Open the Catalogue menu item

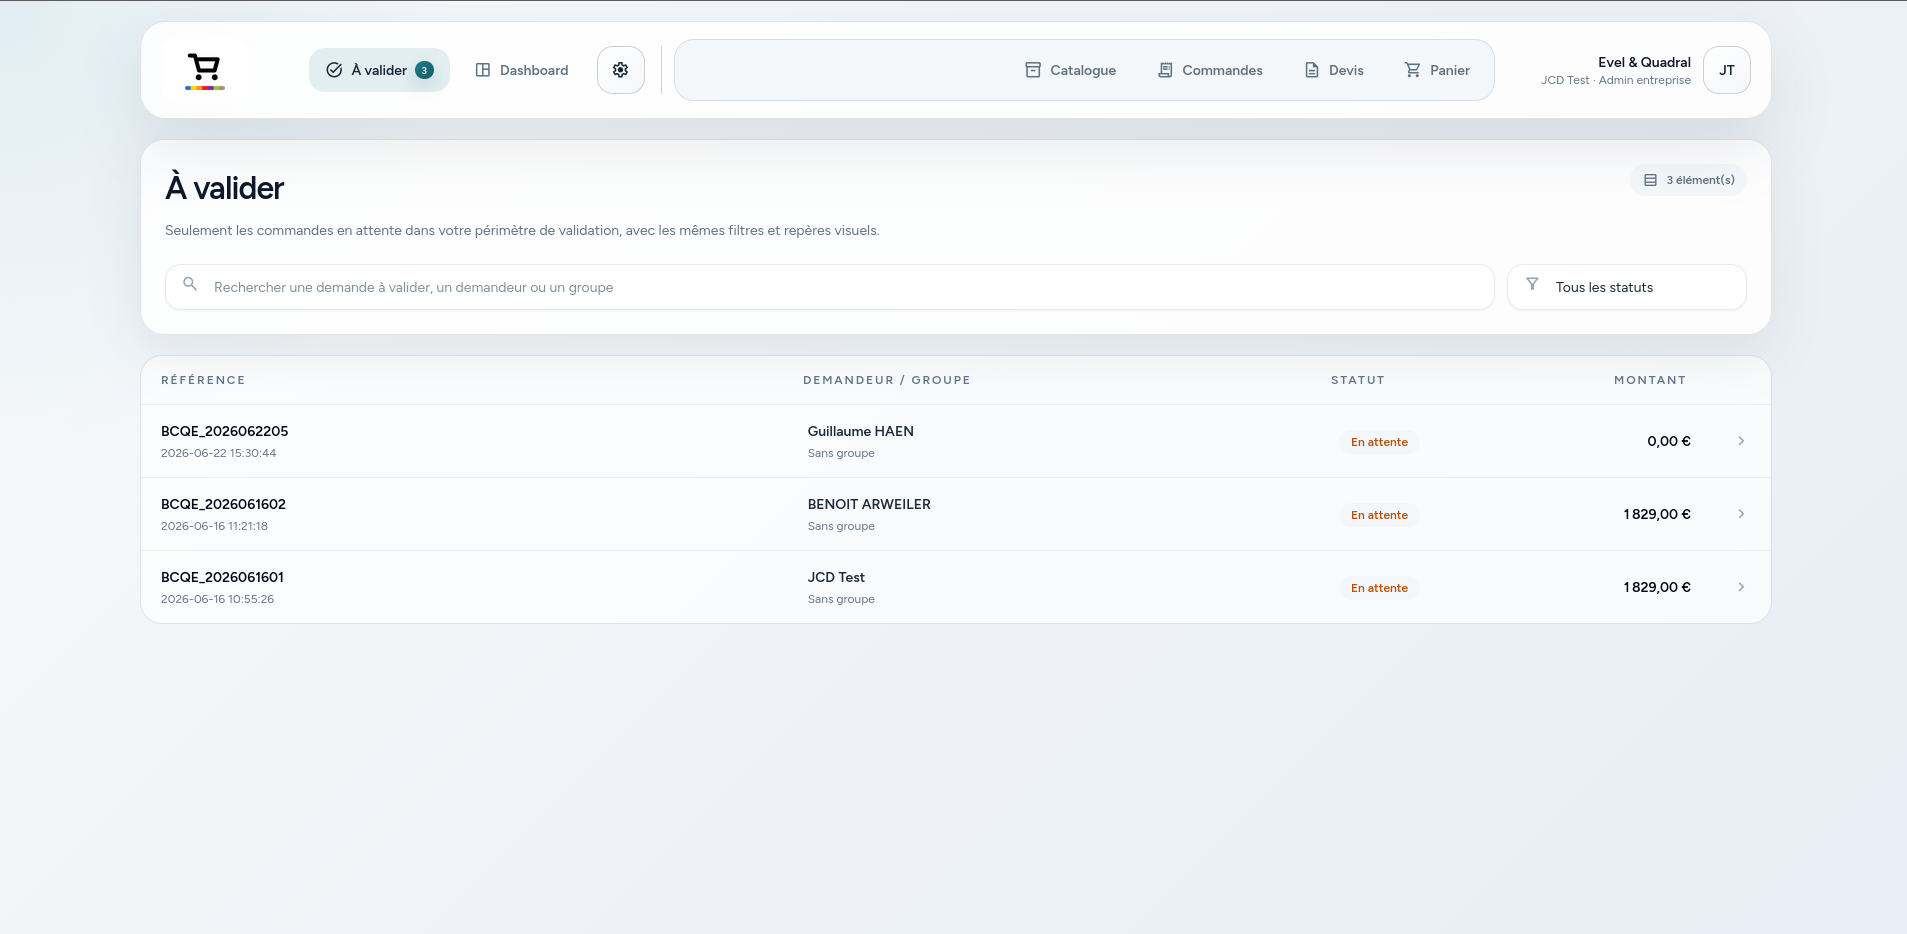pyautogui.click(x=1071, y=70)
